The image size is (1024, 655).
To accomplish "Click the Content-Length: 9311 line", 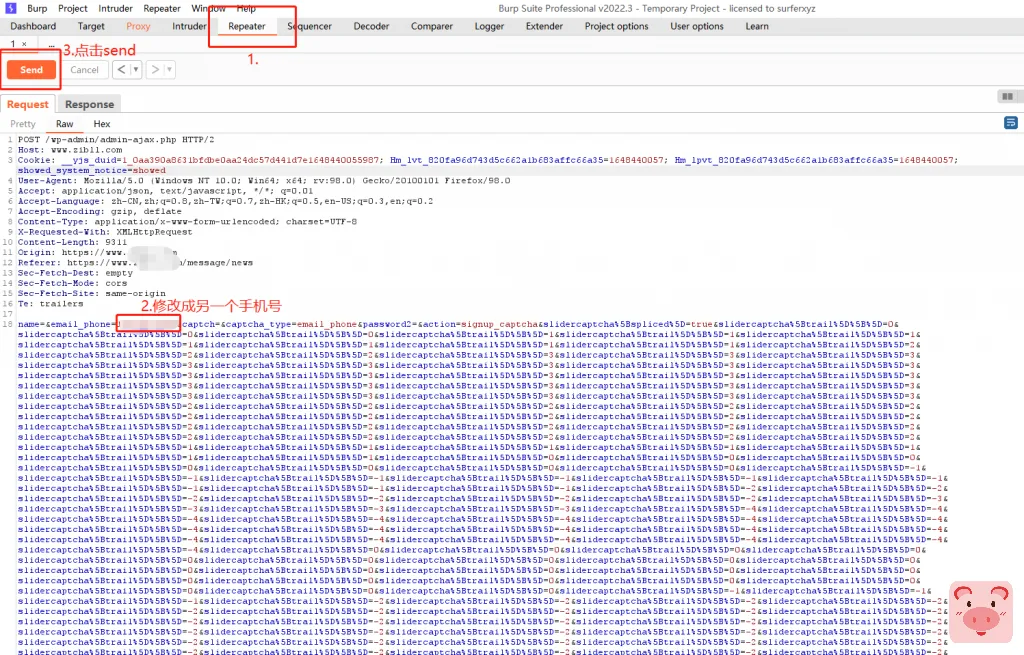I will pyautogui.click(x=72, y=242).
